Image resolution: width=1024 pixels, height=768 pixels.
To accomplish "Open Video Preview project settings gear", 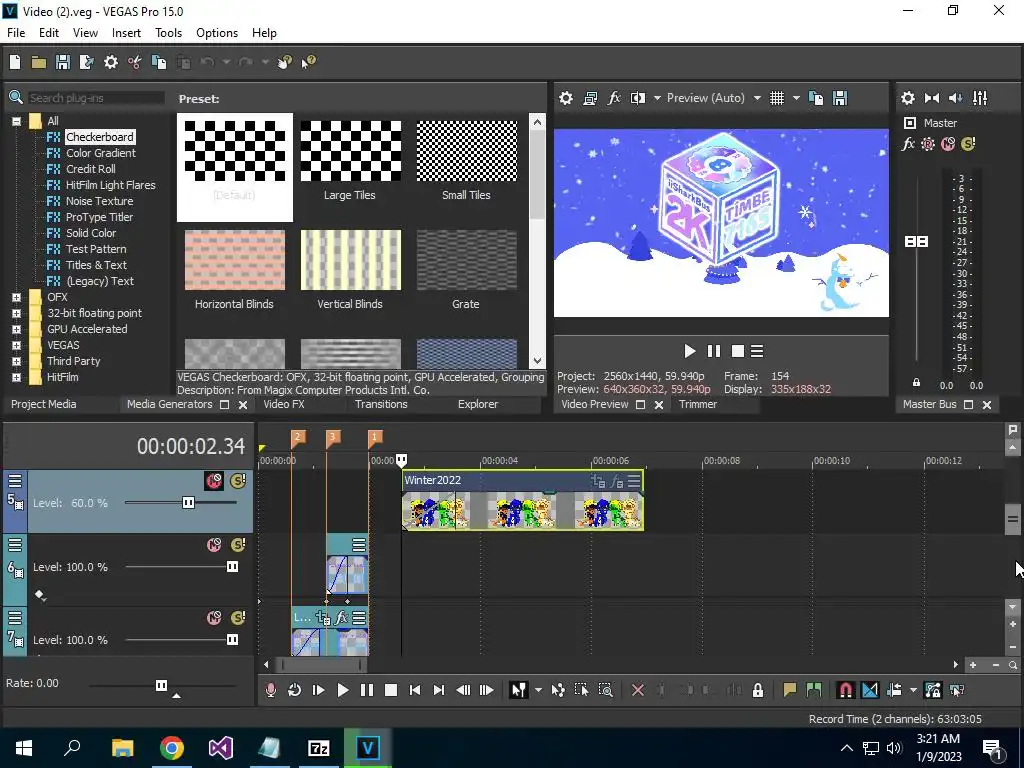I will pyautogui.click(x=566, y=98).
